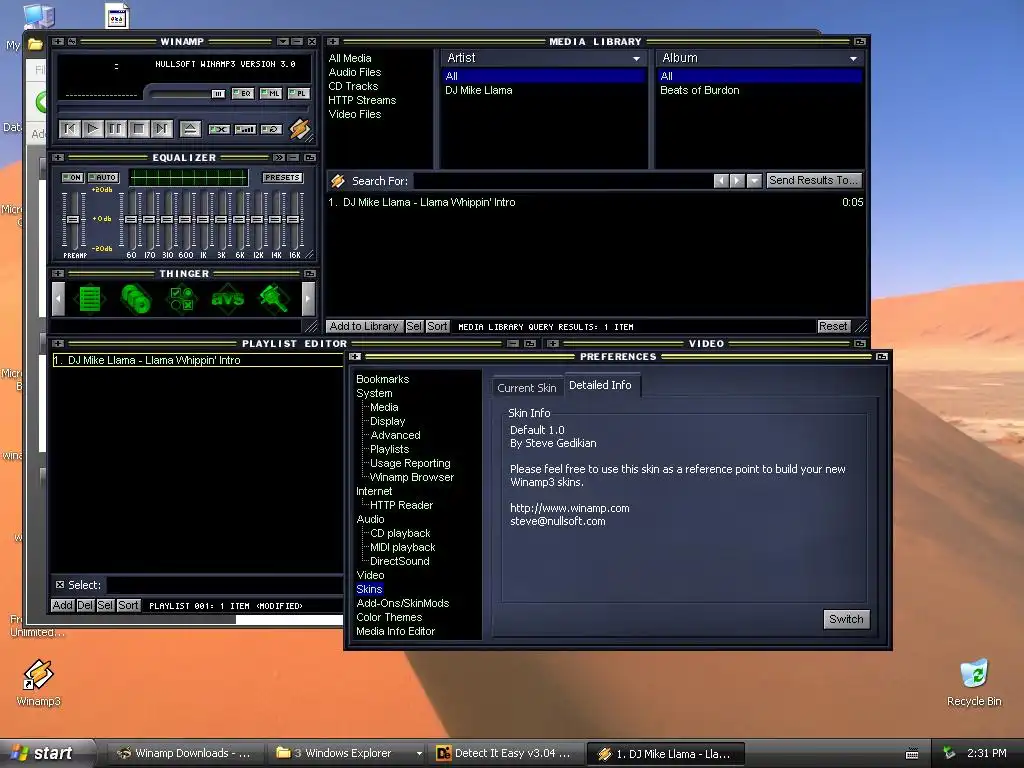
Task: Start playback with the Play button
Action: coord(93,129)
